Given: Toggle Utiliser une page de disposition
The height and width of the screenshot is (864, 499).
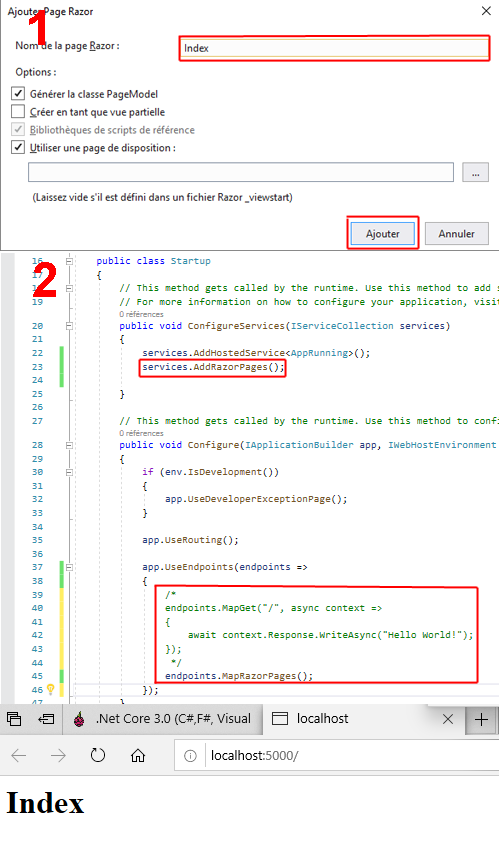Looking at the screenshot, I should point(18,147).
